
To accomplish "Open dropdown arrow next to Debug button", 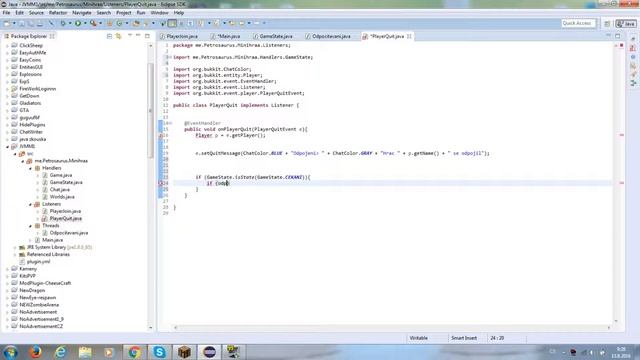I will coord(70,23).
